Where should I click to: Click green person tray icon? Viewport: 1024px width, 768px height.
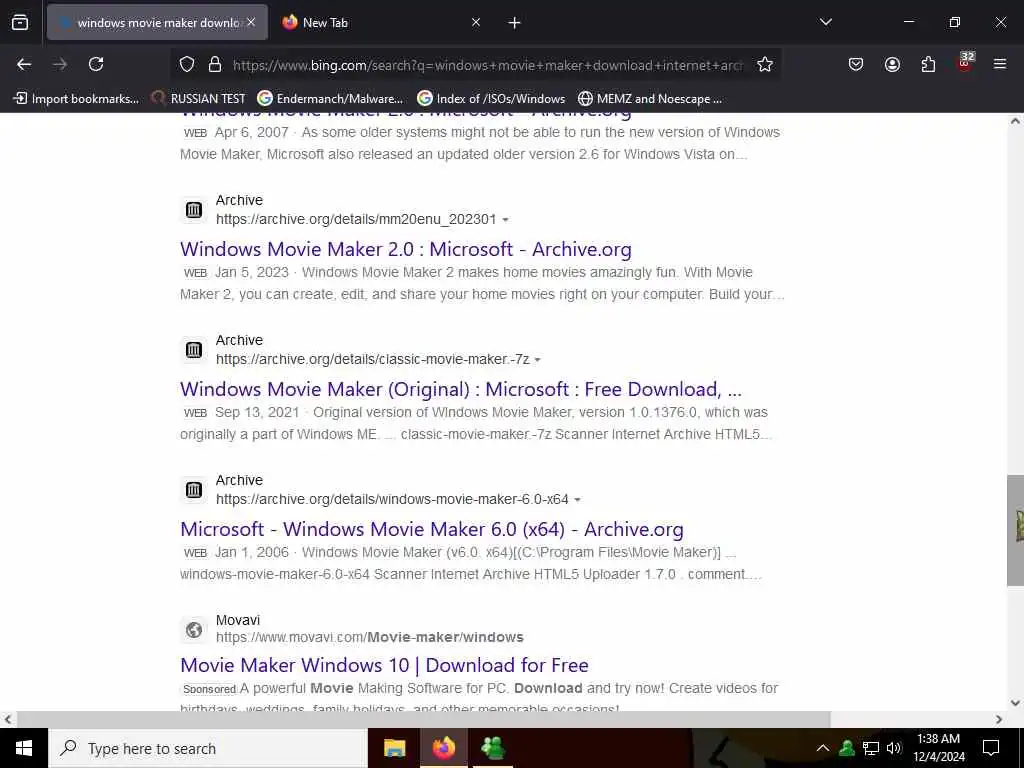(846, 748)
